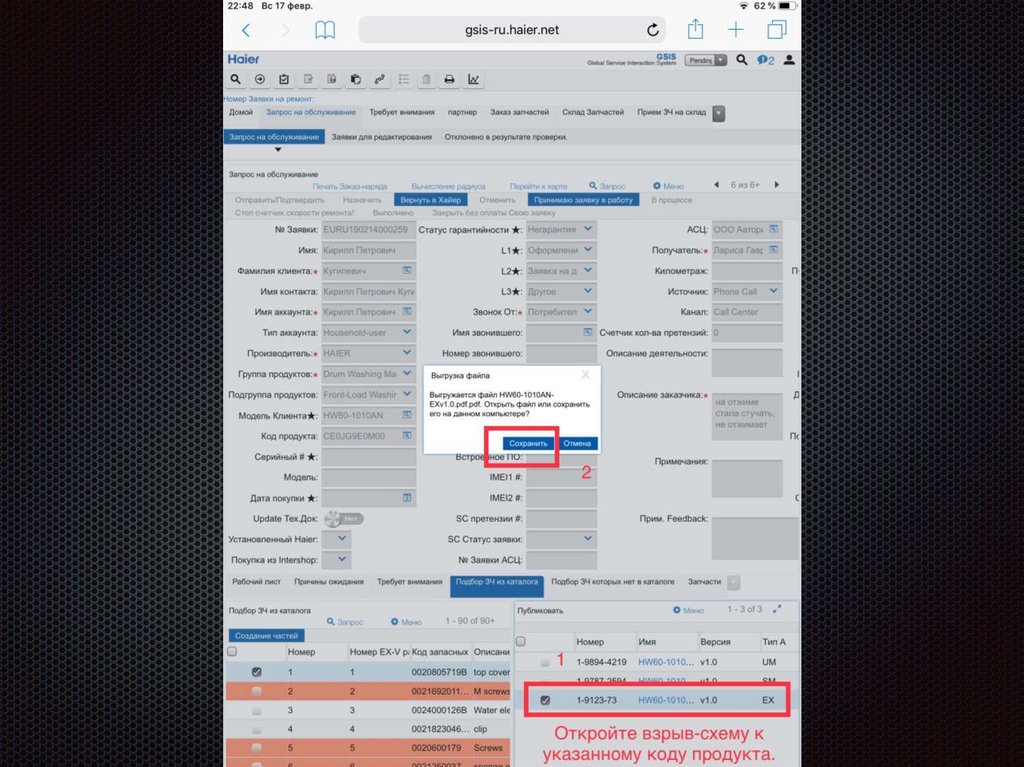The height and width of the screenshot is (767, 1024).
Task: Switch to Склад Запчастей screen tab
Action: click(593, 112)
